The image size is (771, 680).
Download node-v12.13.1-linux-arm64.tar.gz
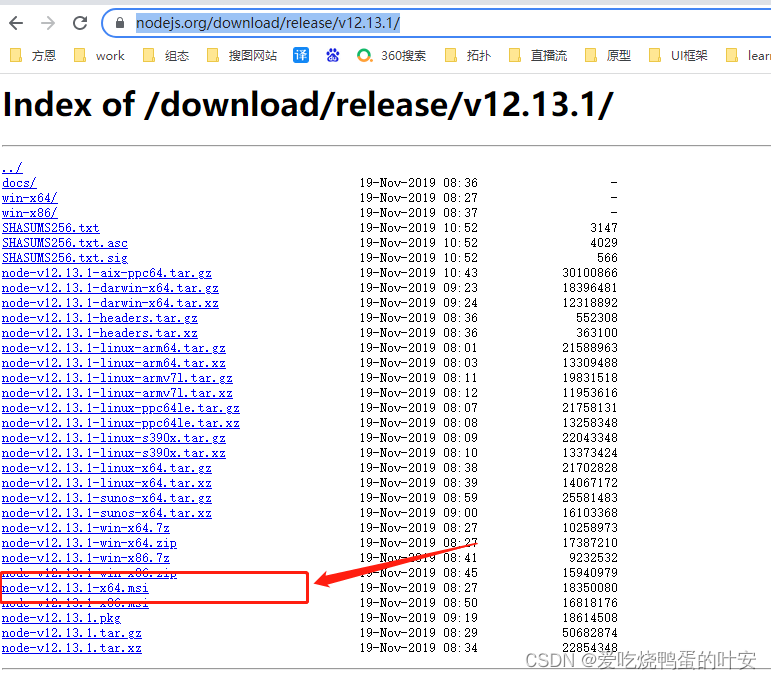coord(114,348)
